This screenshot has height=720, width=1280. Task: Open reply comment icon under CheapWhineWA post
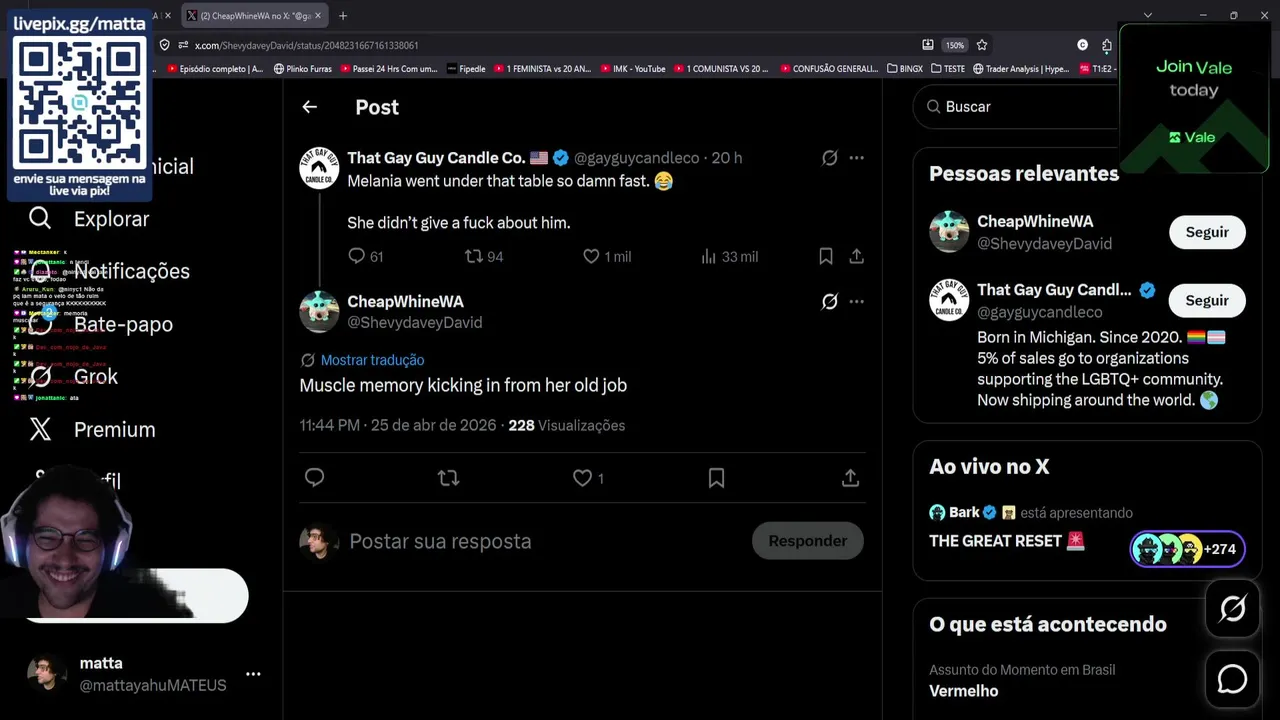pyautogui.click(x=314, y=478)
